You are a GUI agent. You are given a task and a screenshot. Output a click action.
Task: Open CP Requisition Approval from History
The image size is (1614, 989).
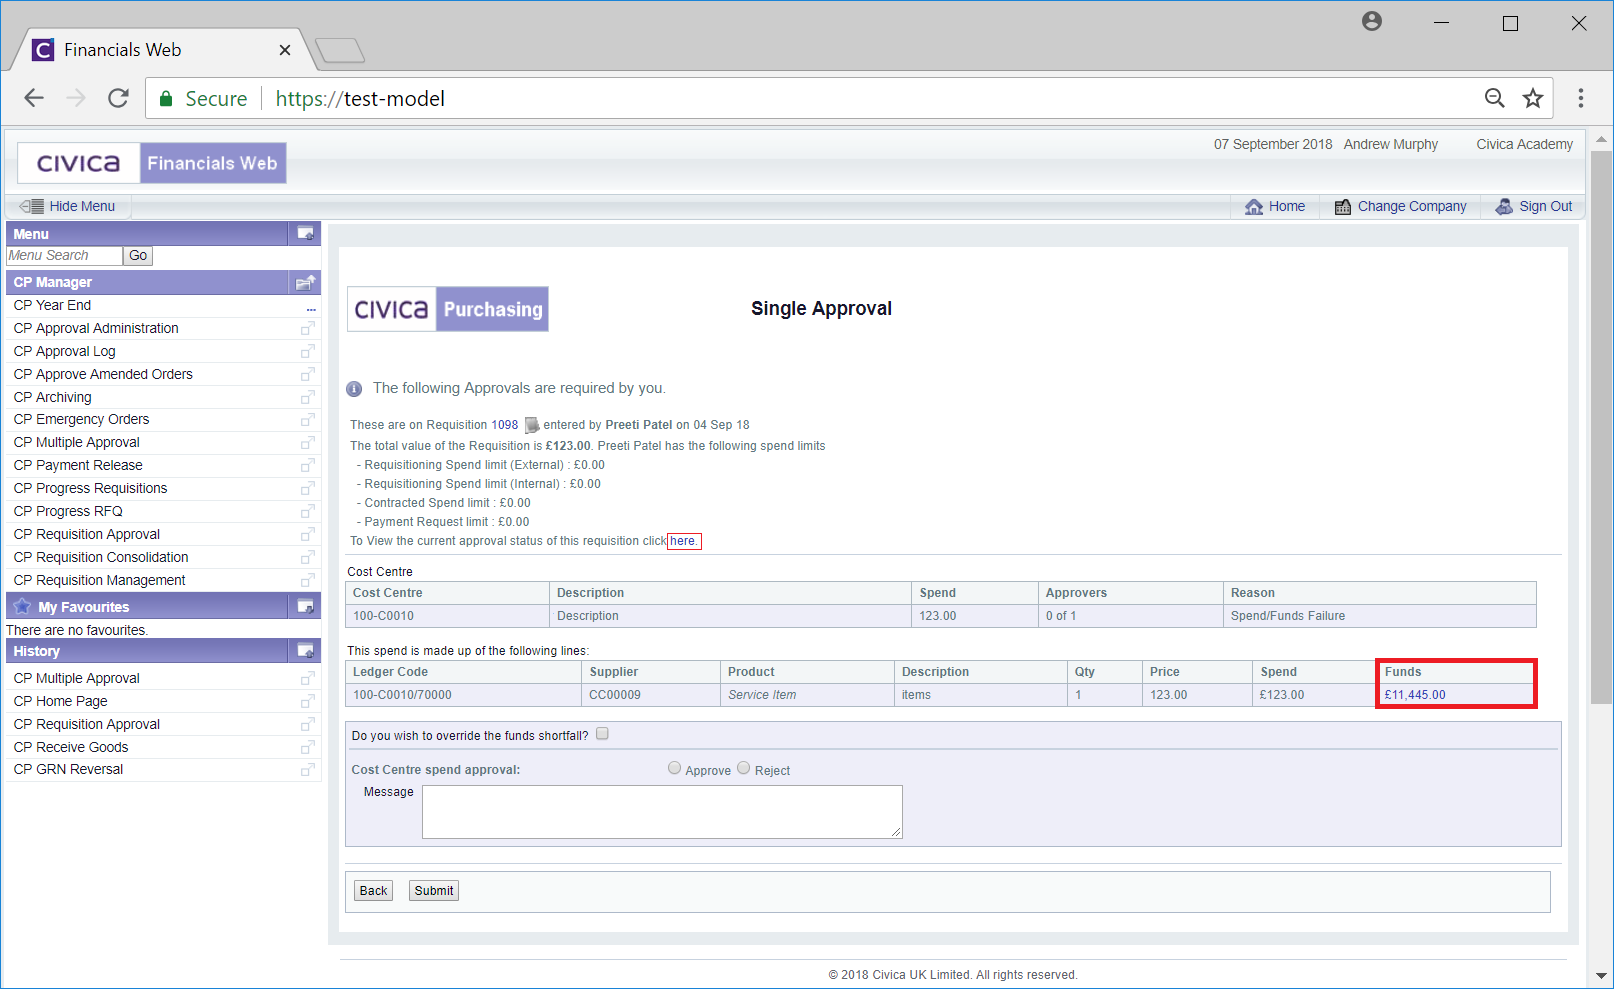tap(87, 724)
